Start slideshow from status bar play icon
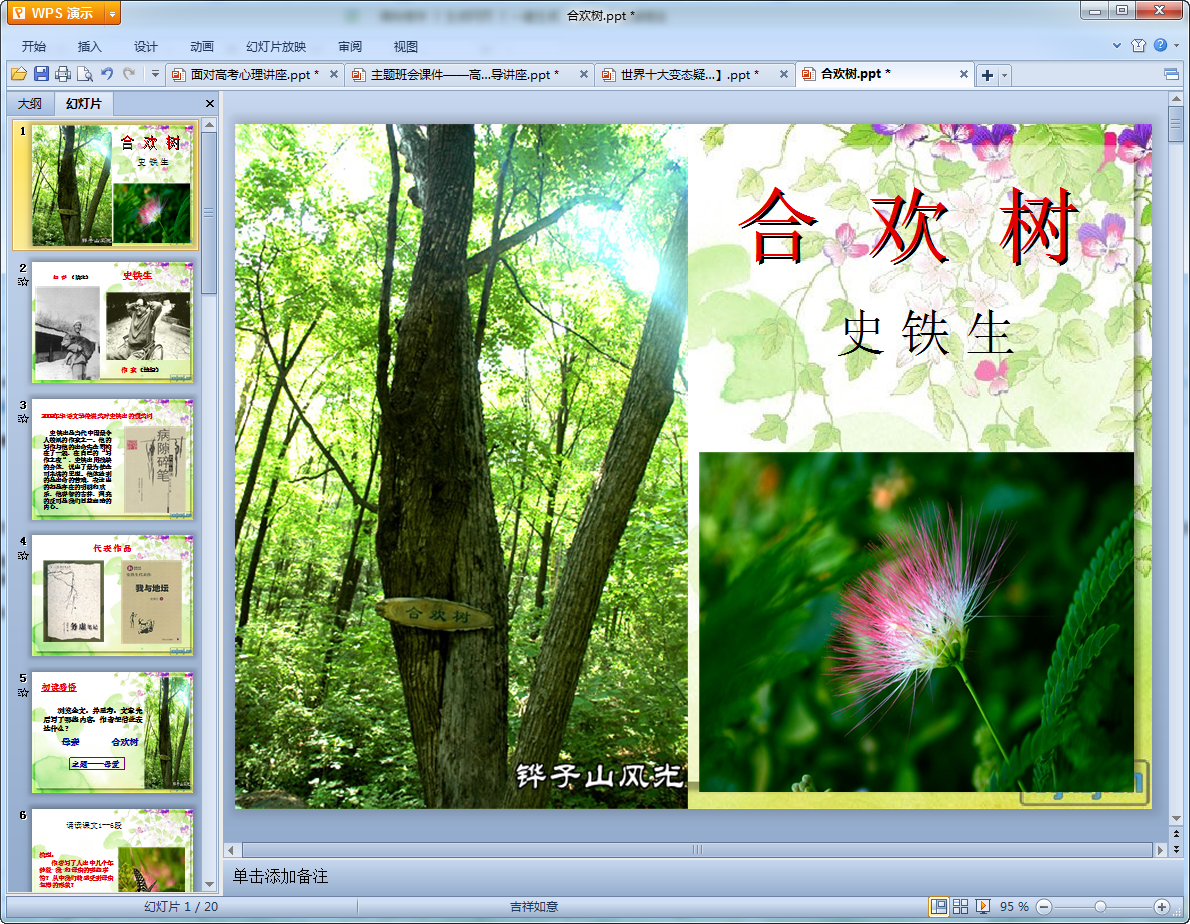 click(983, 907)
